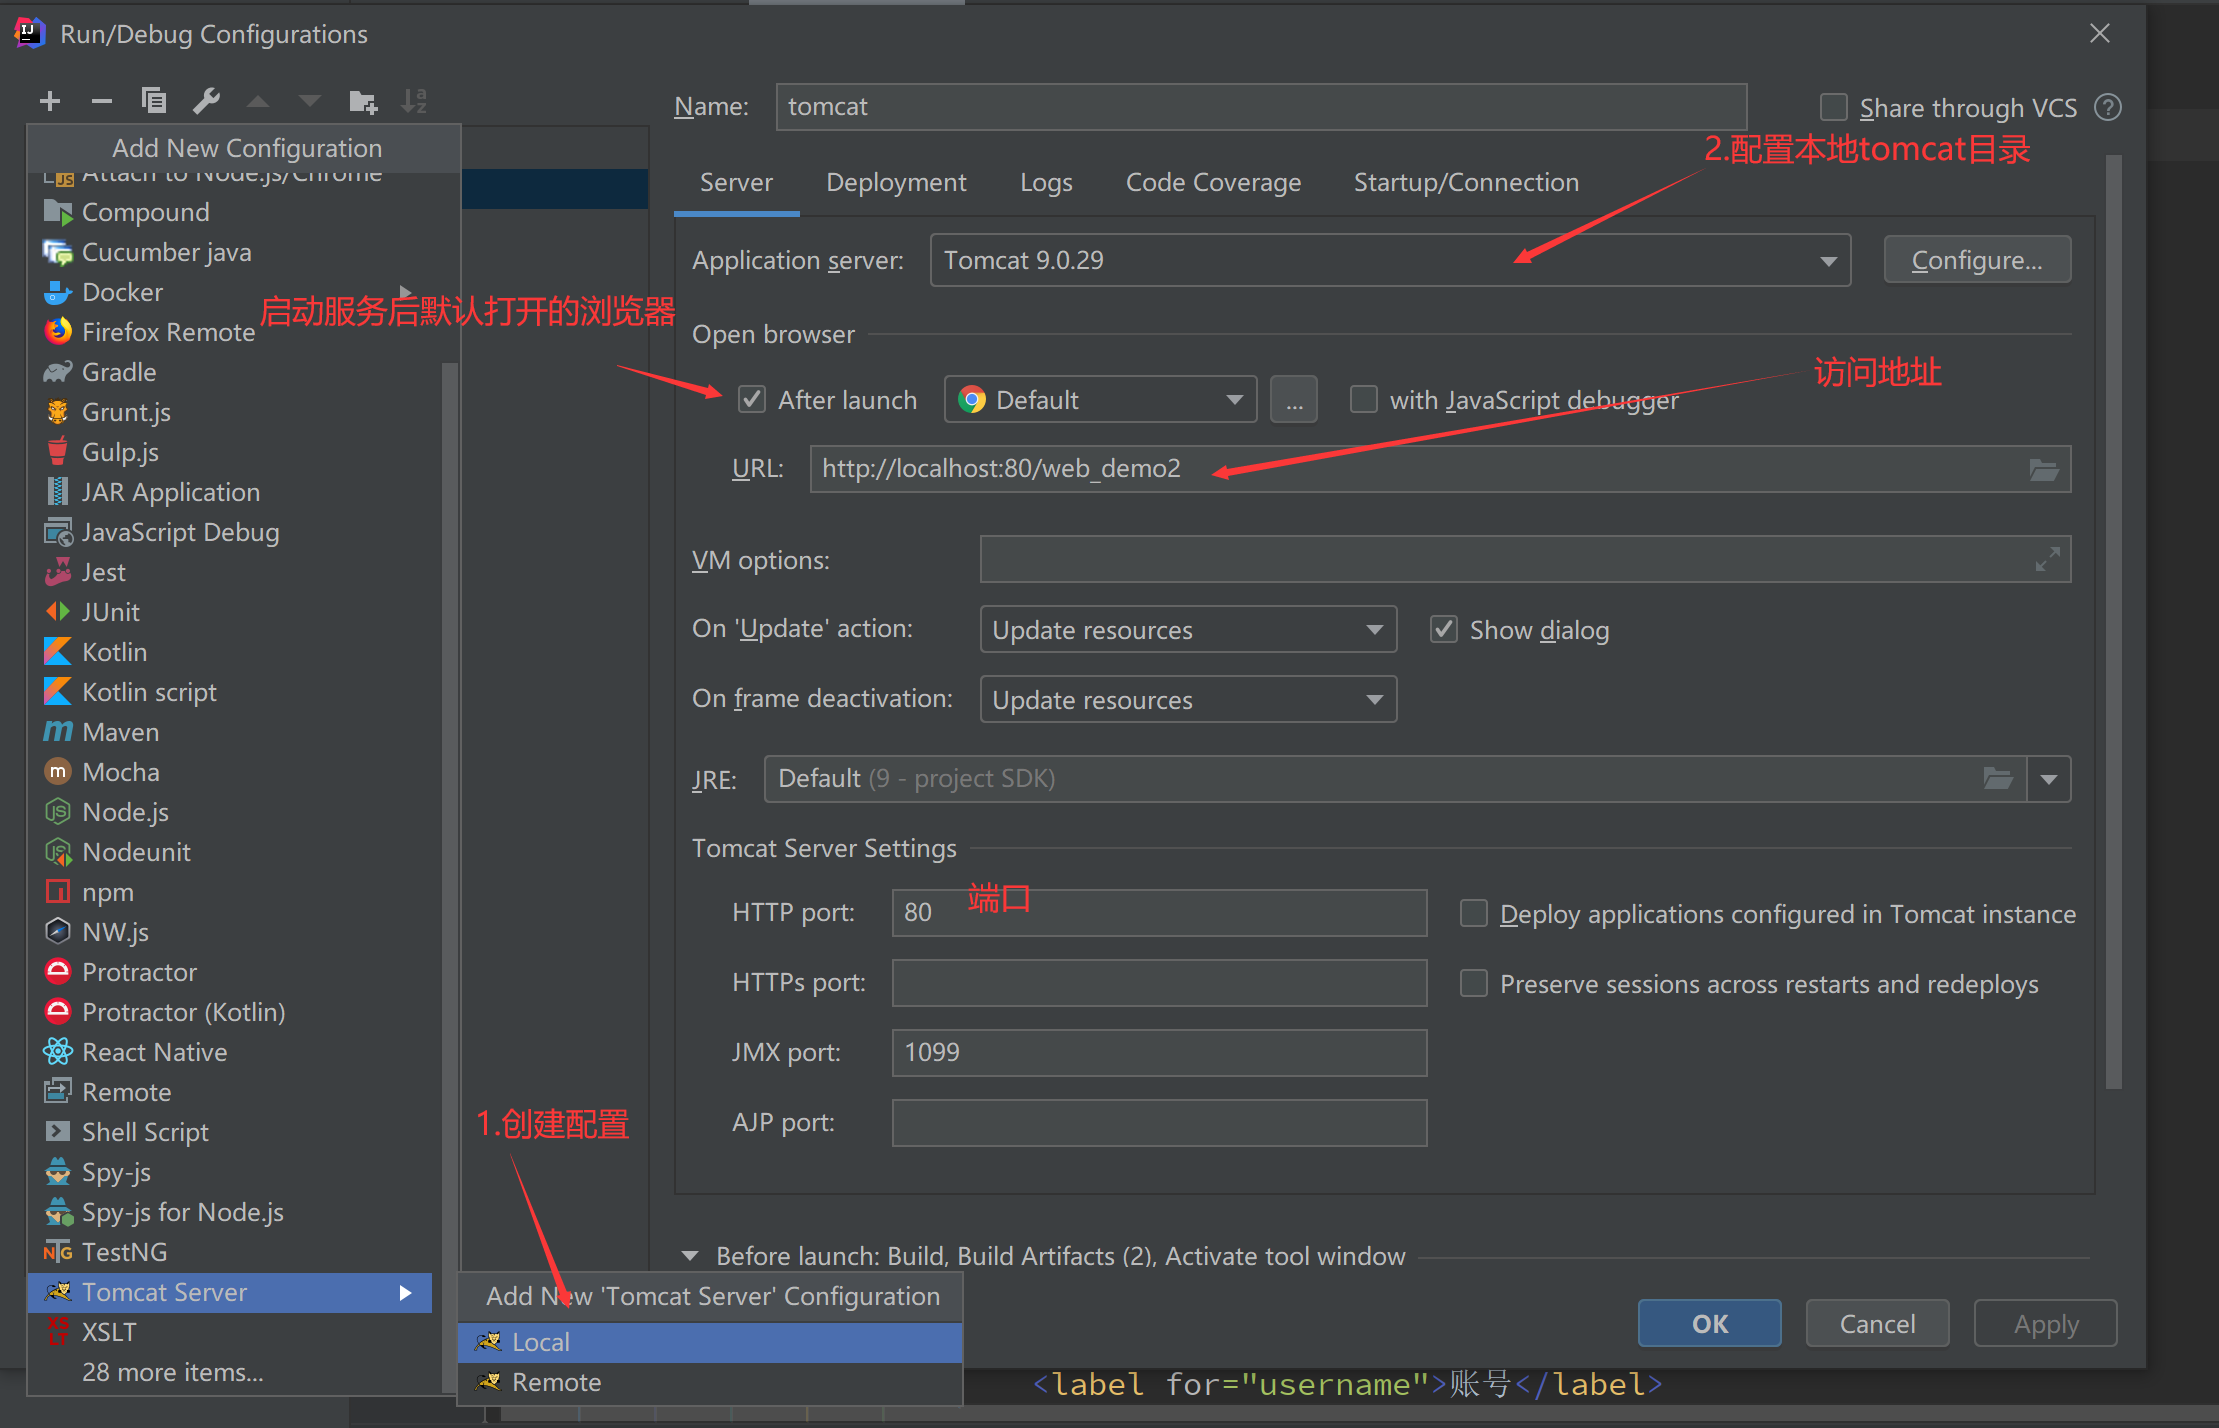Open the On frame deactivation dropdown
The height and width of the screenshot is (1428, 2219).
(x=1188, y=699)
